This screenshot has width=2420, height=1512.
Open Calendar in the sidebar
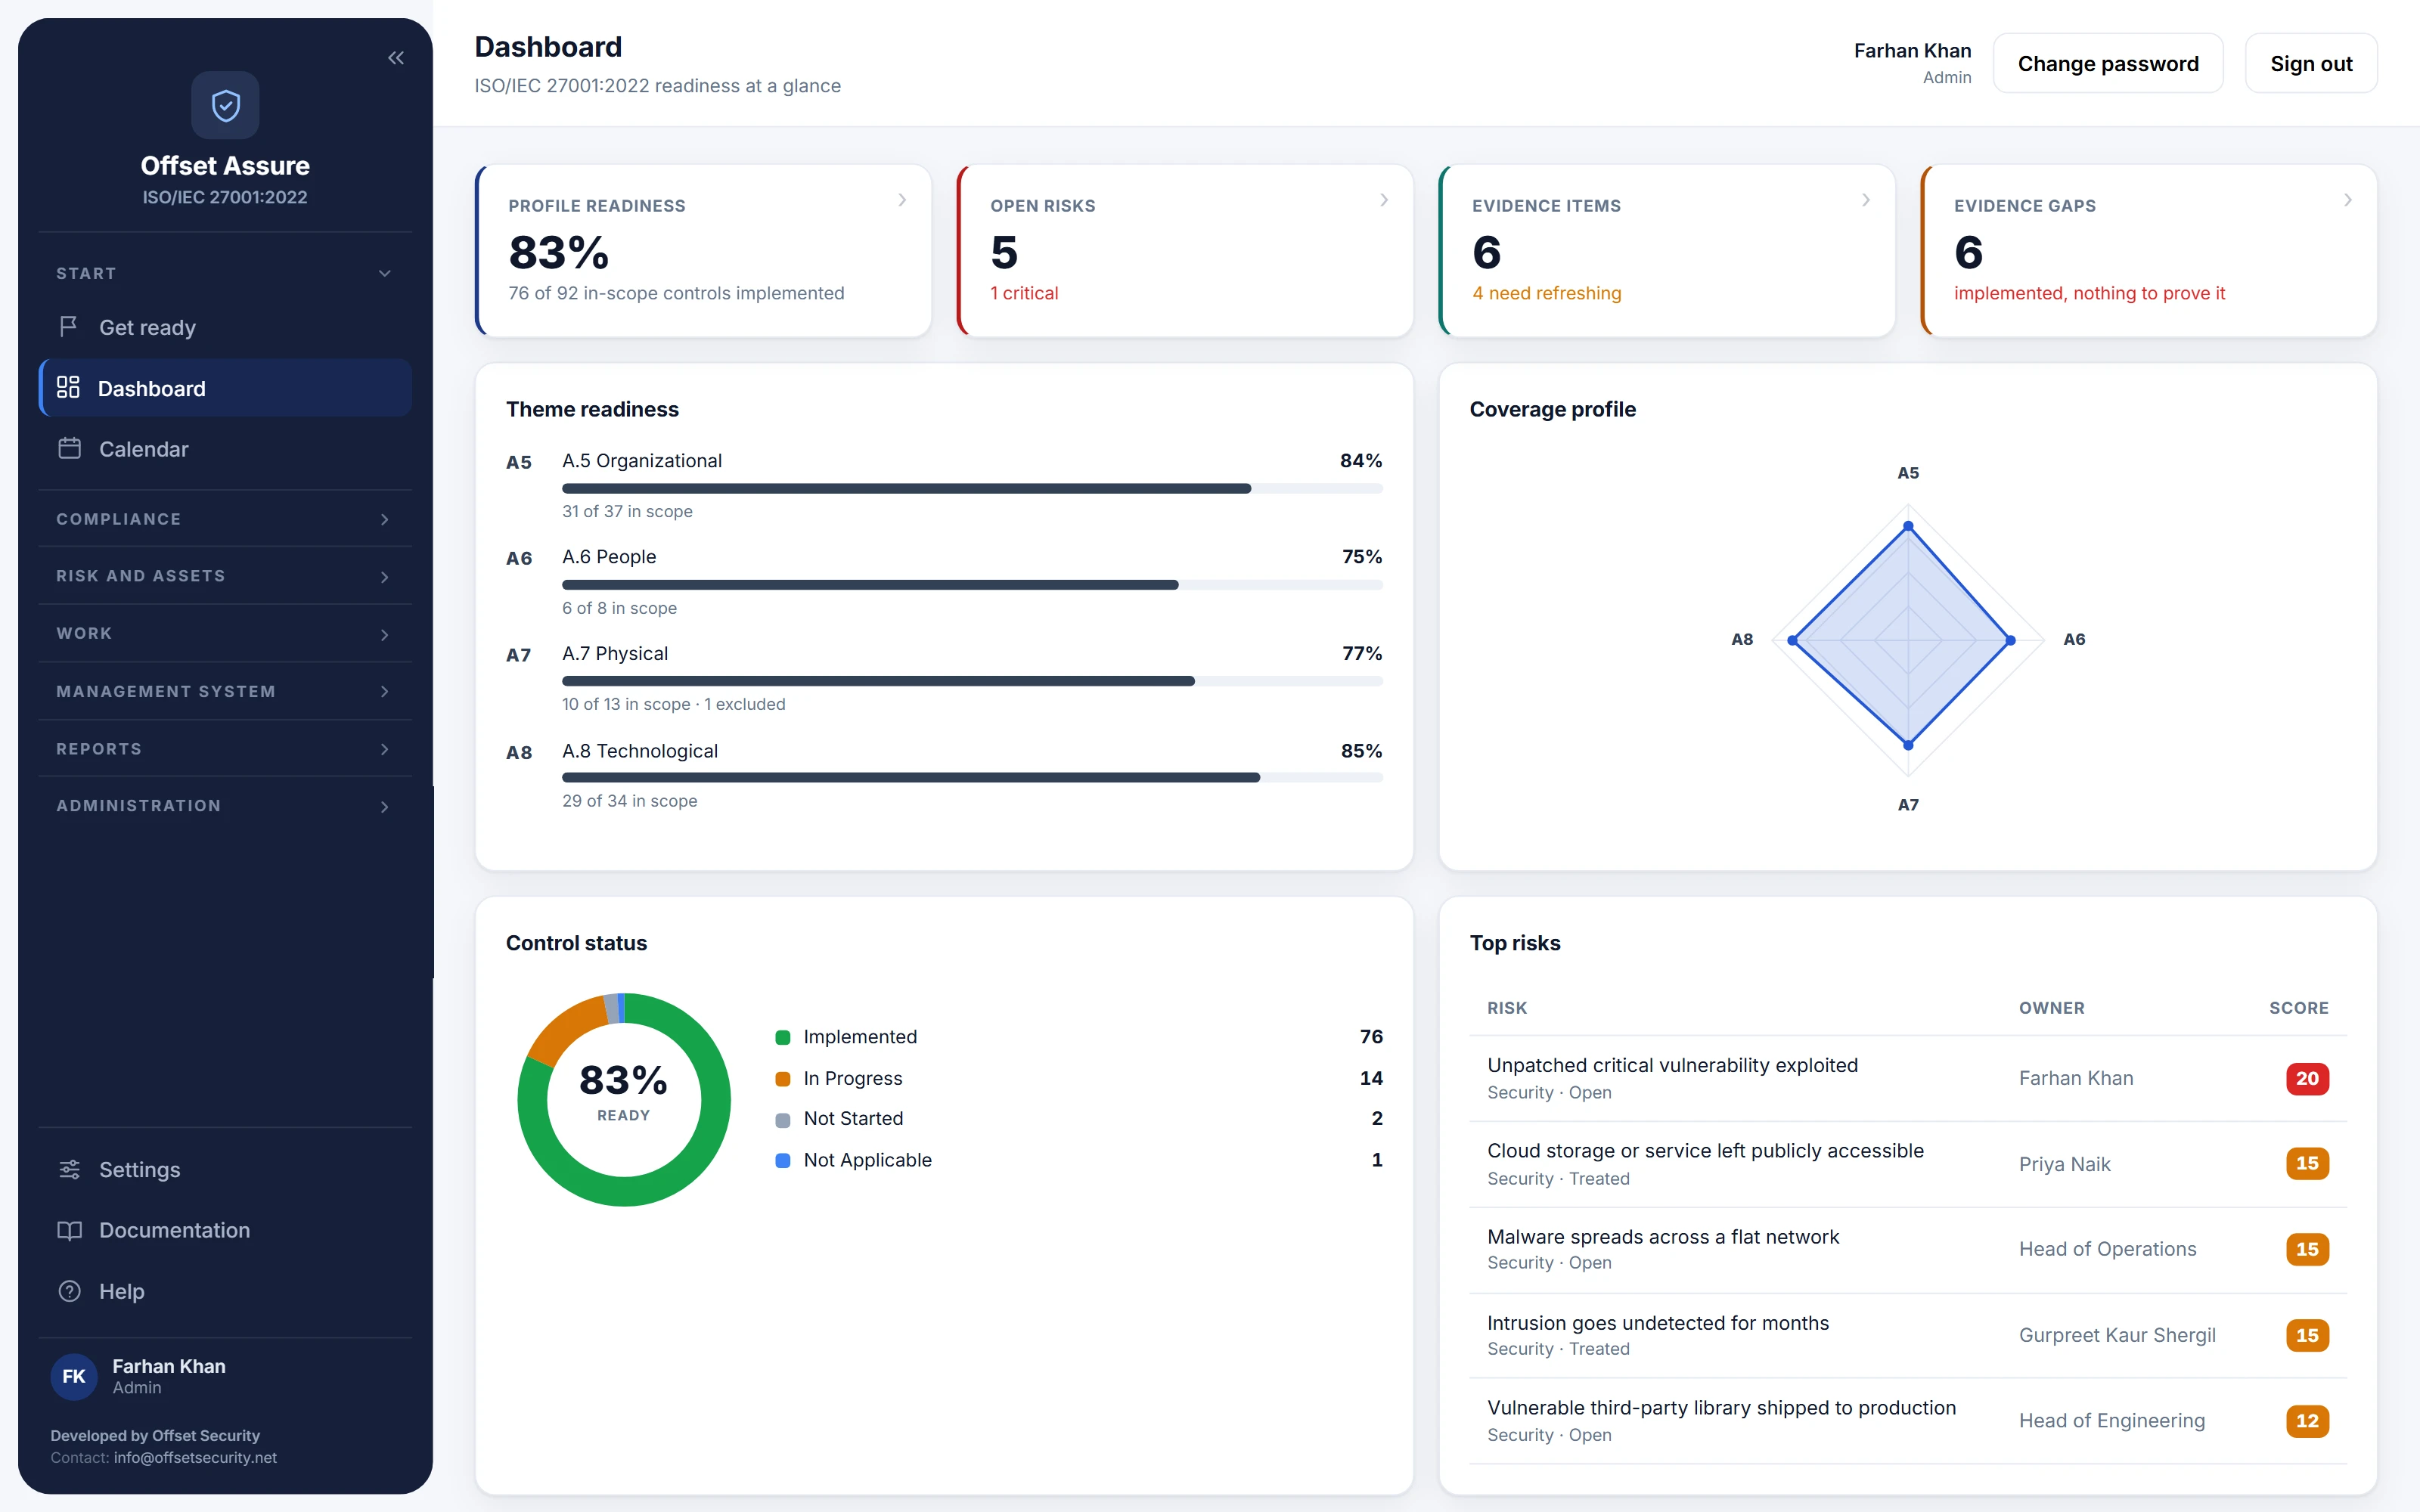click(225, 449)
